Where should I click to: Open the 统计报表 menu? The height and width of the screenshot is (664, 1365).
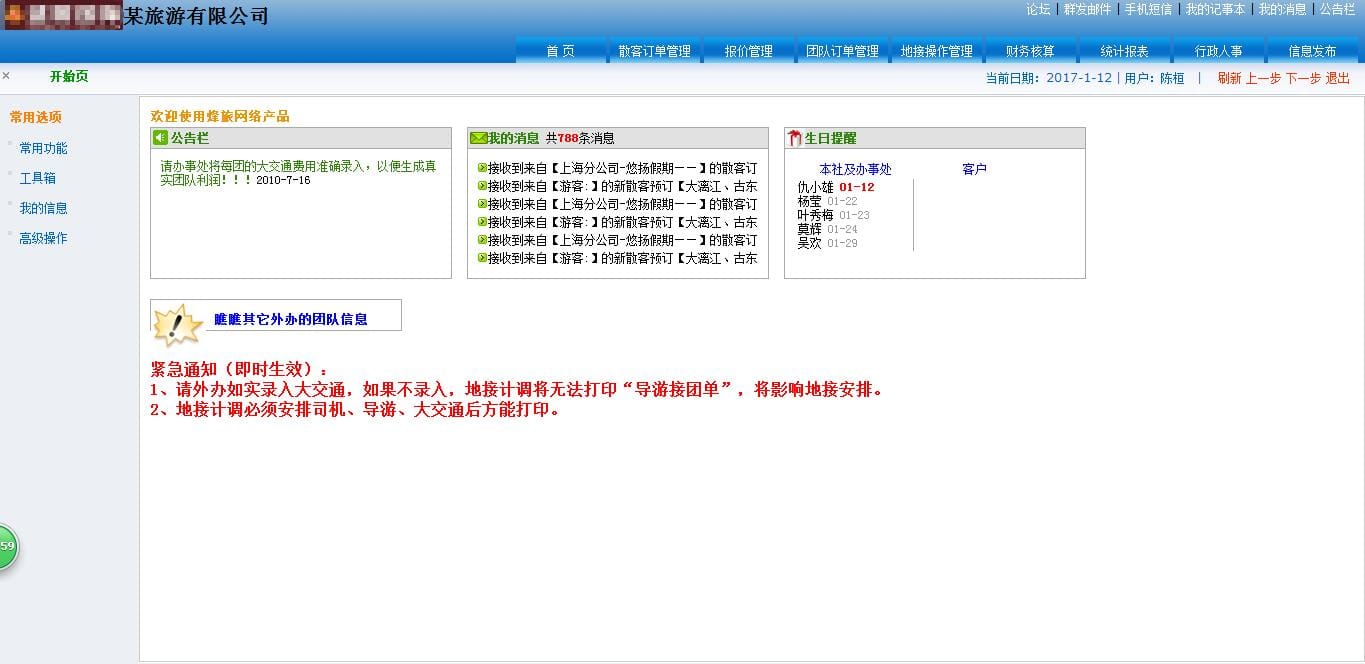pos(1124,51)
